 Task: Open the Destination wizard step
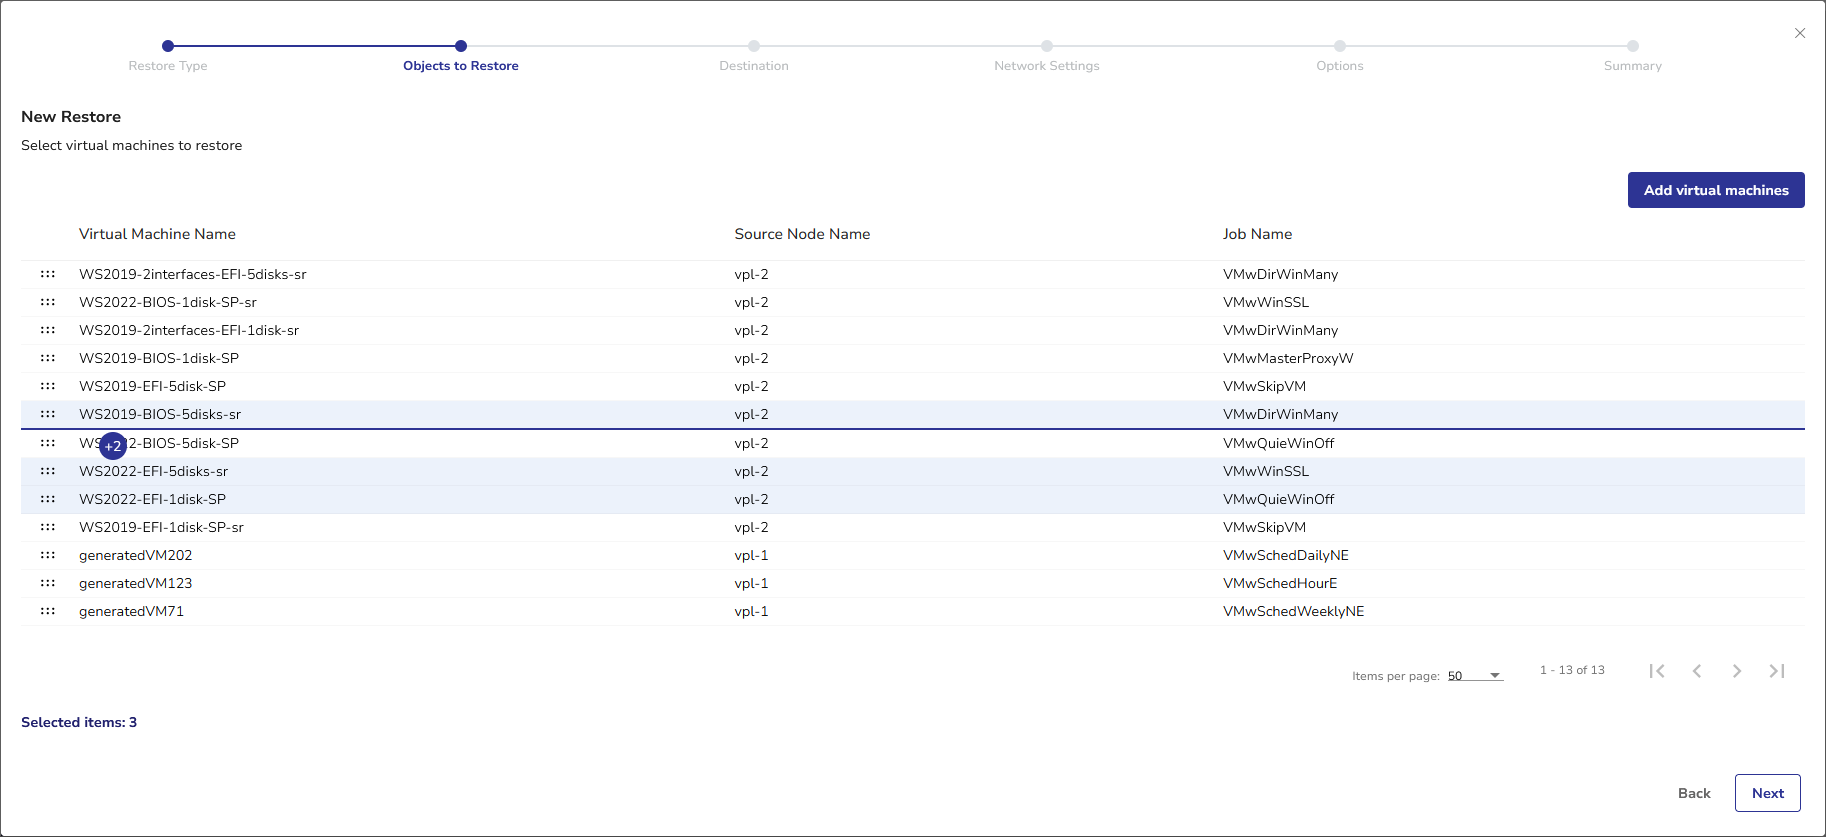pyautogui.click(x=754, y=46)
